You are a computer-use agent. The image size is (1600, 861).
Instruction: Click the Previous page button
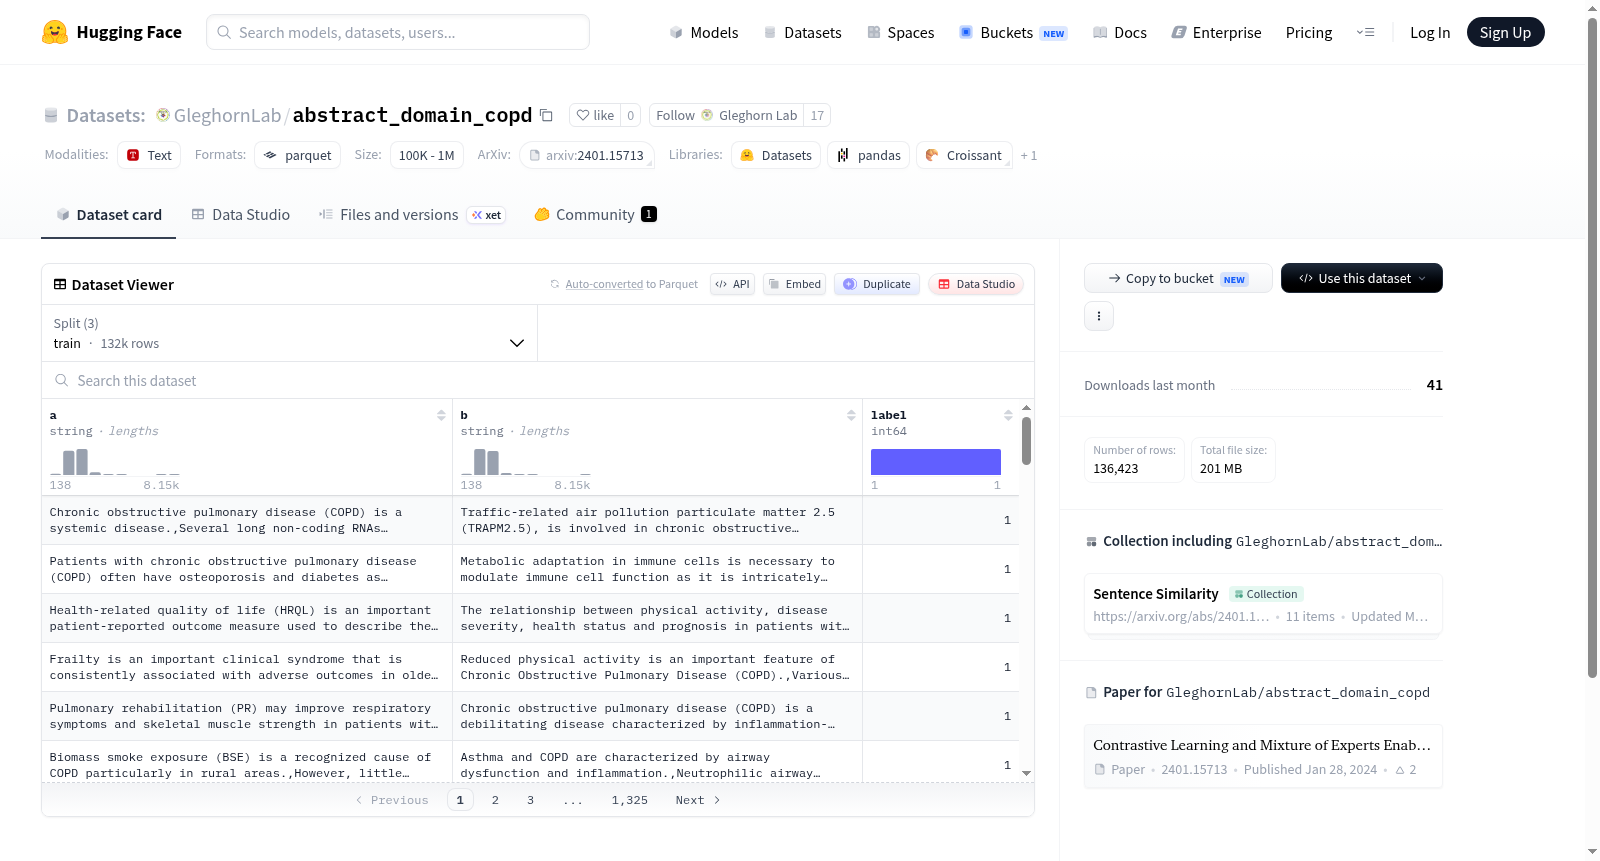[x=392, y=800]
